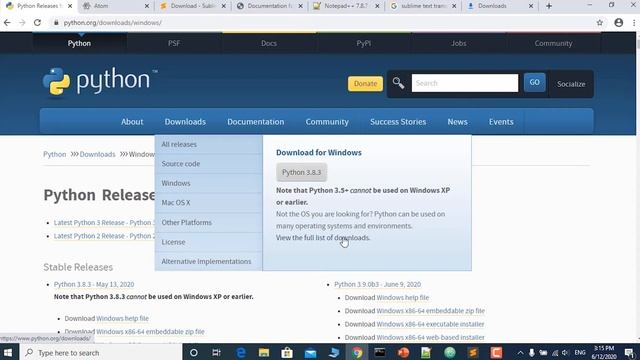Click Chrome icon on taskbar
Screen dimensions: 640x360
point(357,353)
